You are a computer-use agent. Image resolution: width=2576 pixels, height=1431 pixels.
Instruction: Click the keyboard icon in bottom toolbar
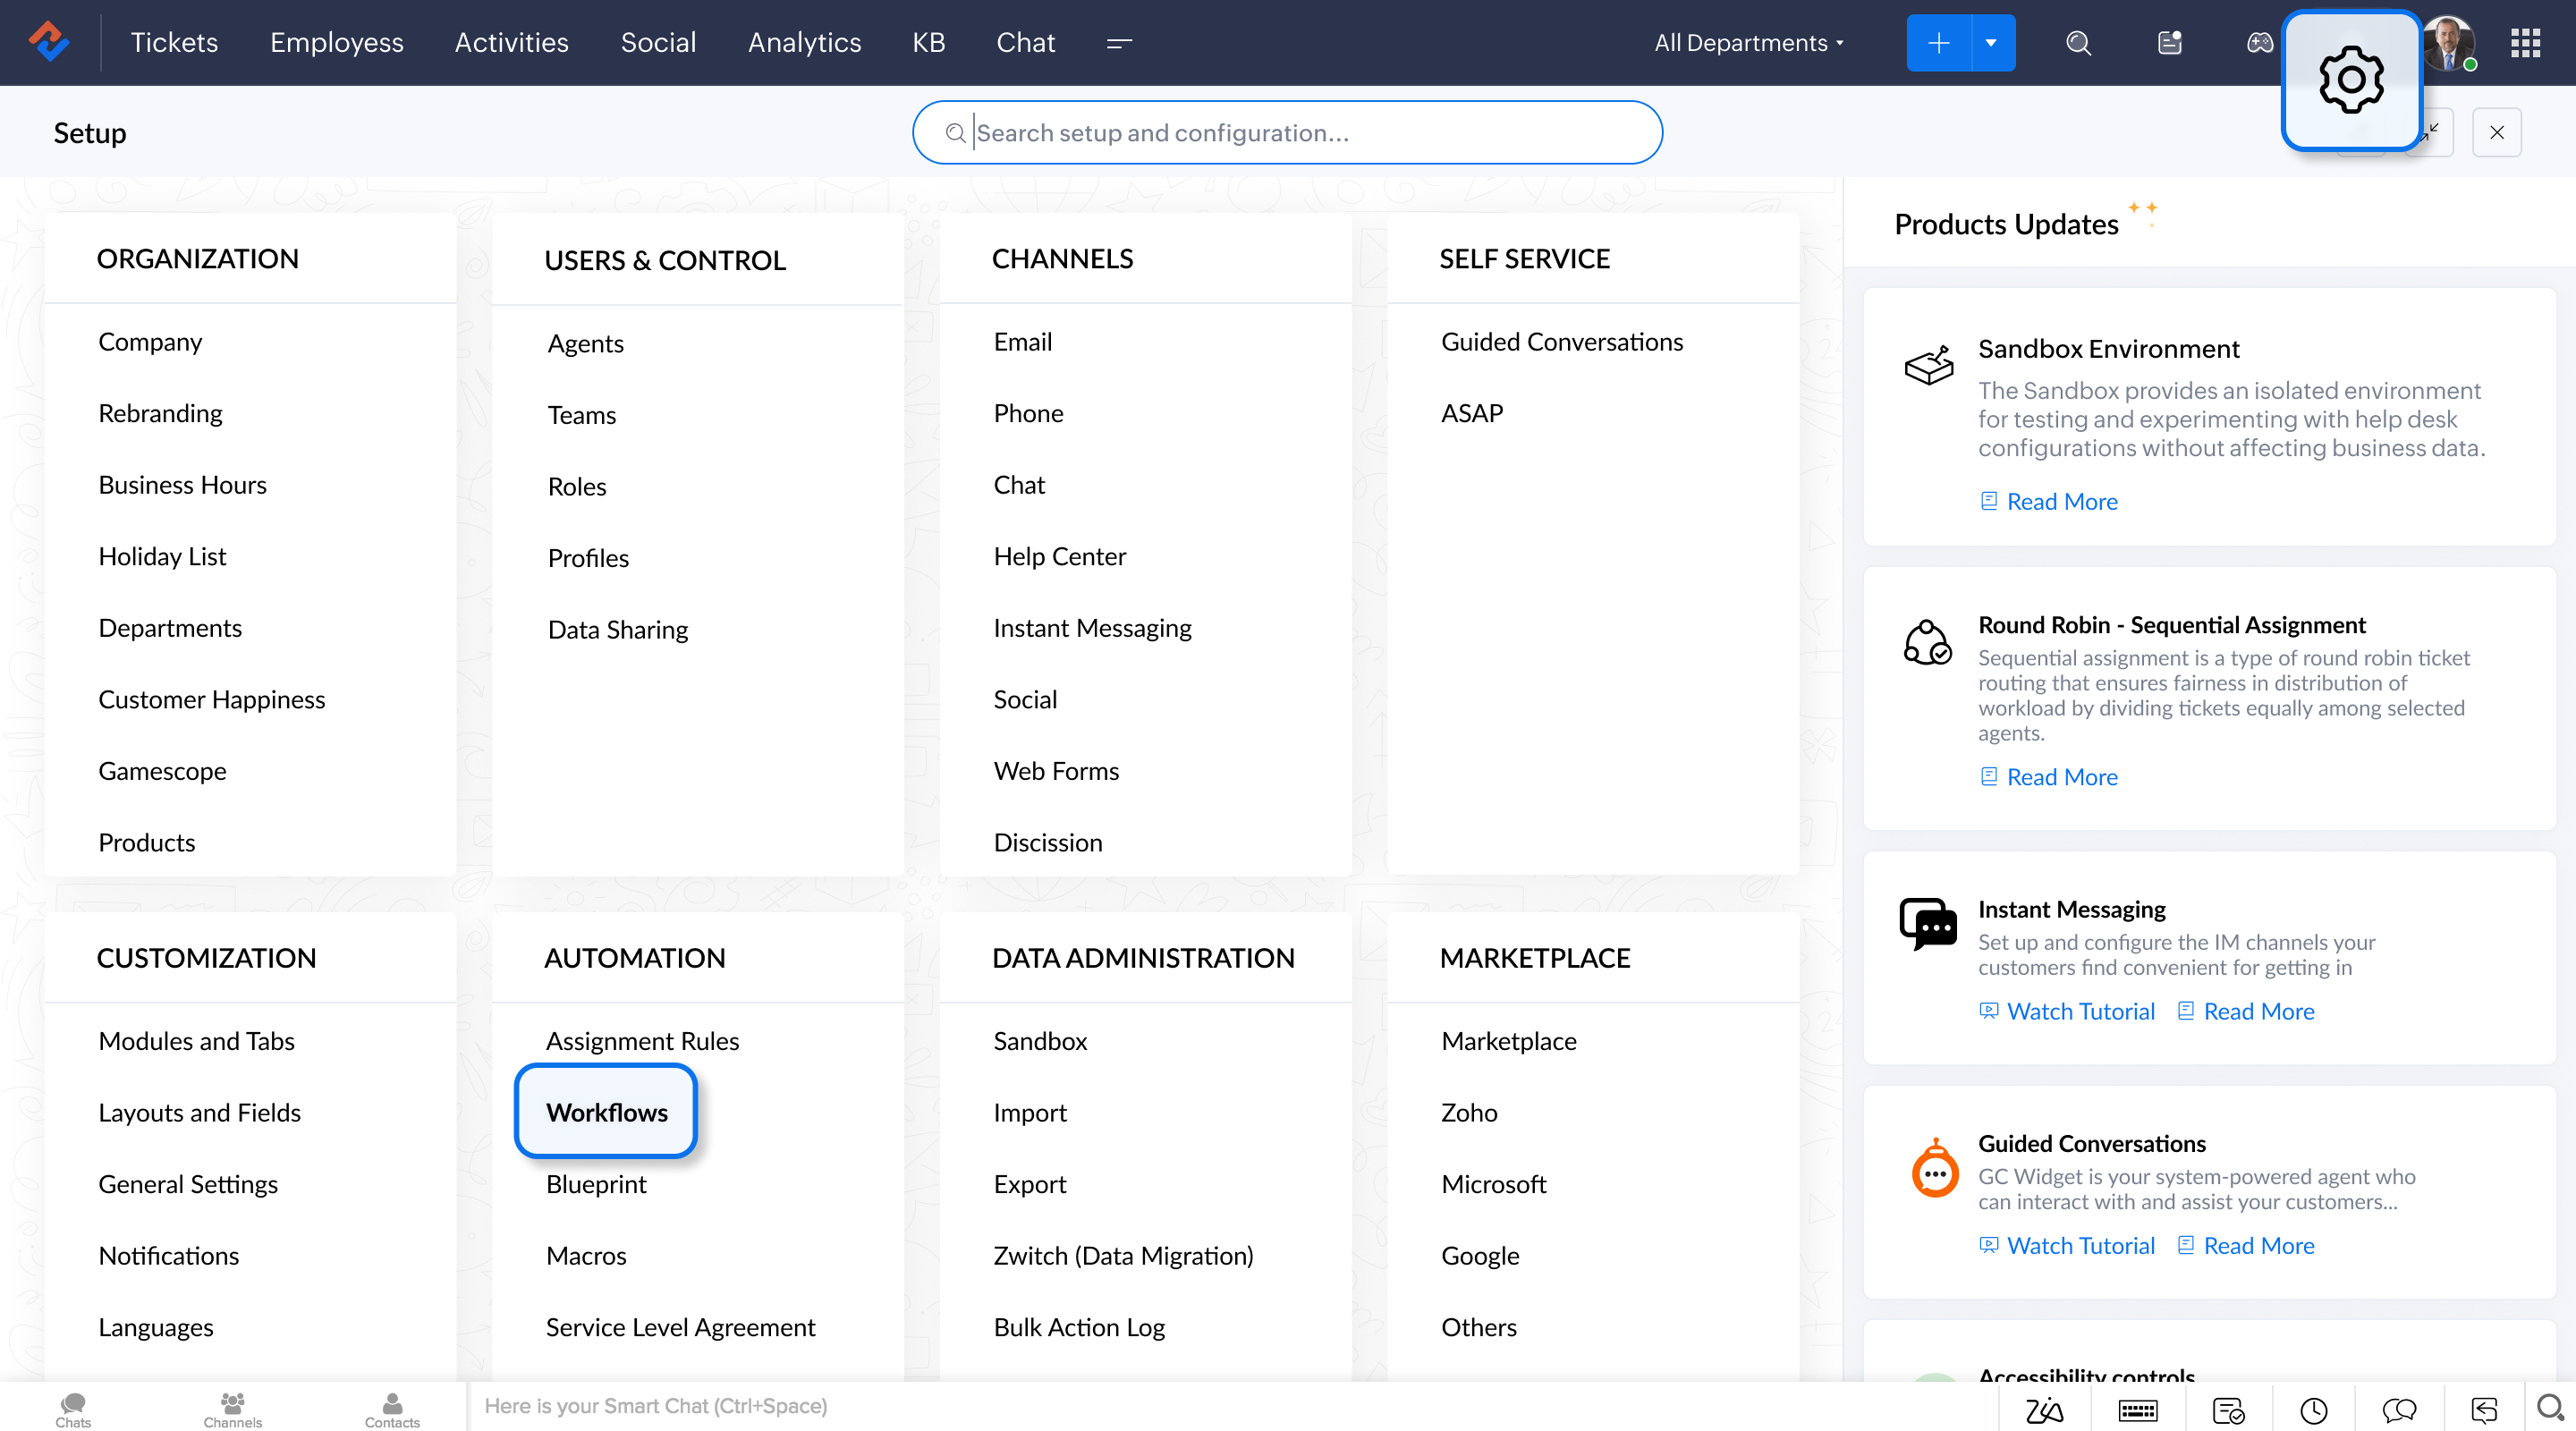pyautogui.click(x=2137, y=1410)
